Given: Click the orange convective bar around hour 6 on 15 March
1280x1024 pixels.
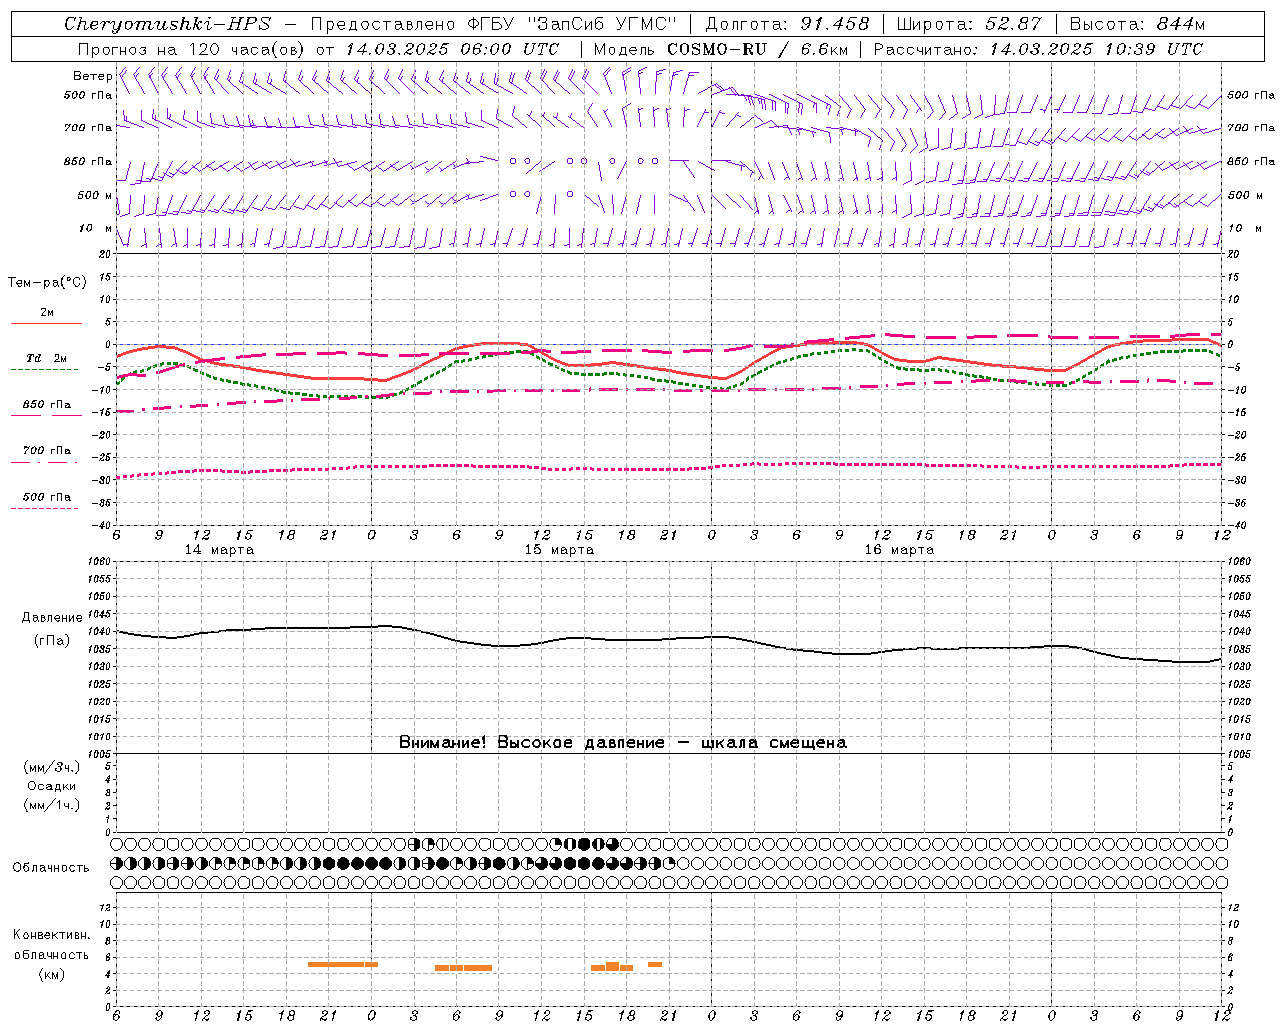Looking at the screenshot, I should [463, 968].
